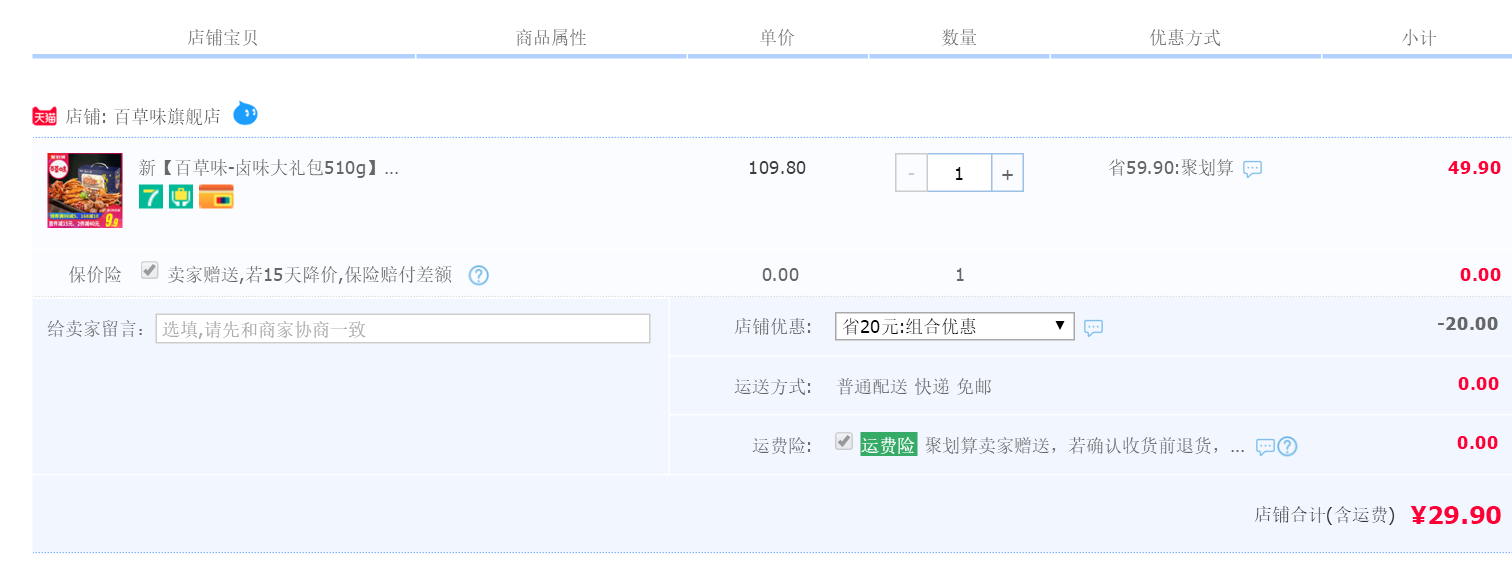
Task: Click the green consumer protection bag badge
Action: pyautogui.click(x=181, y=197)
